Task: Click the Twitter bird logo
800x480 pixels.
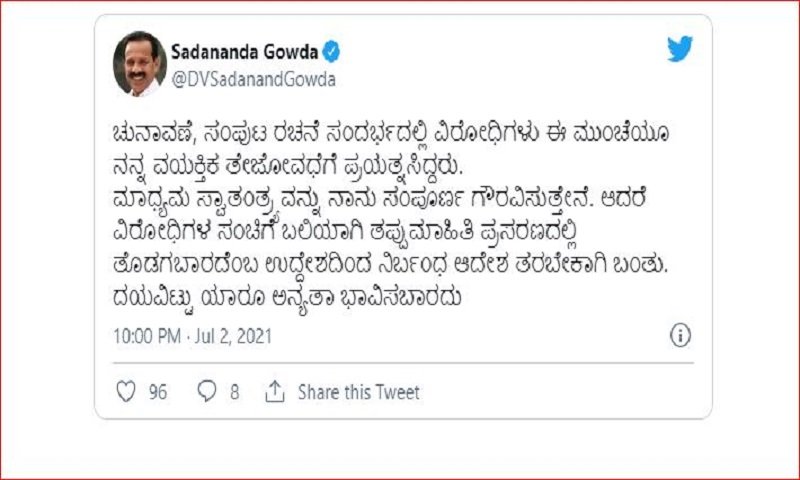Action: tap(680, 49)
